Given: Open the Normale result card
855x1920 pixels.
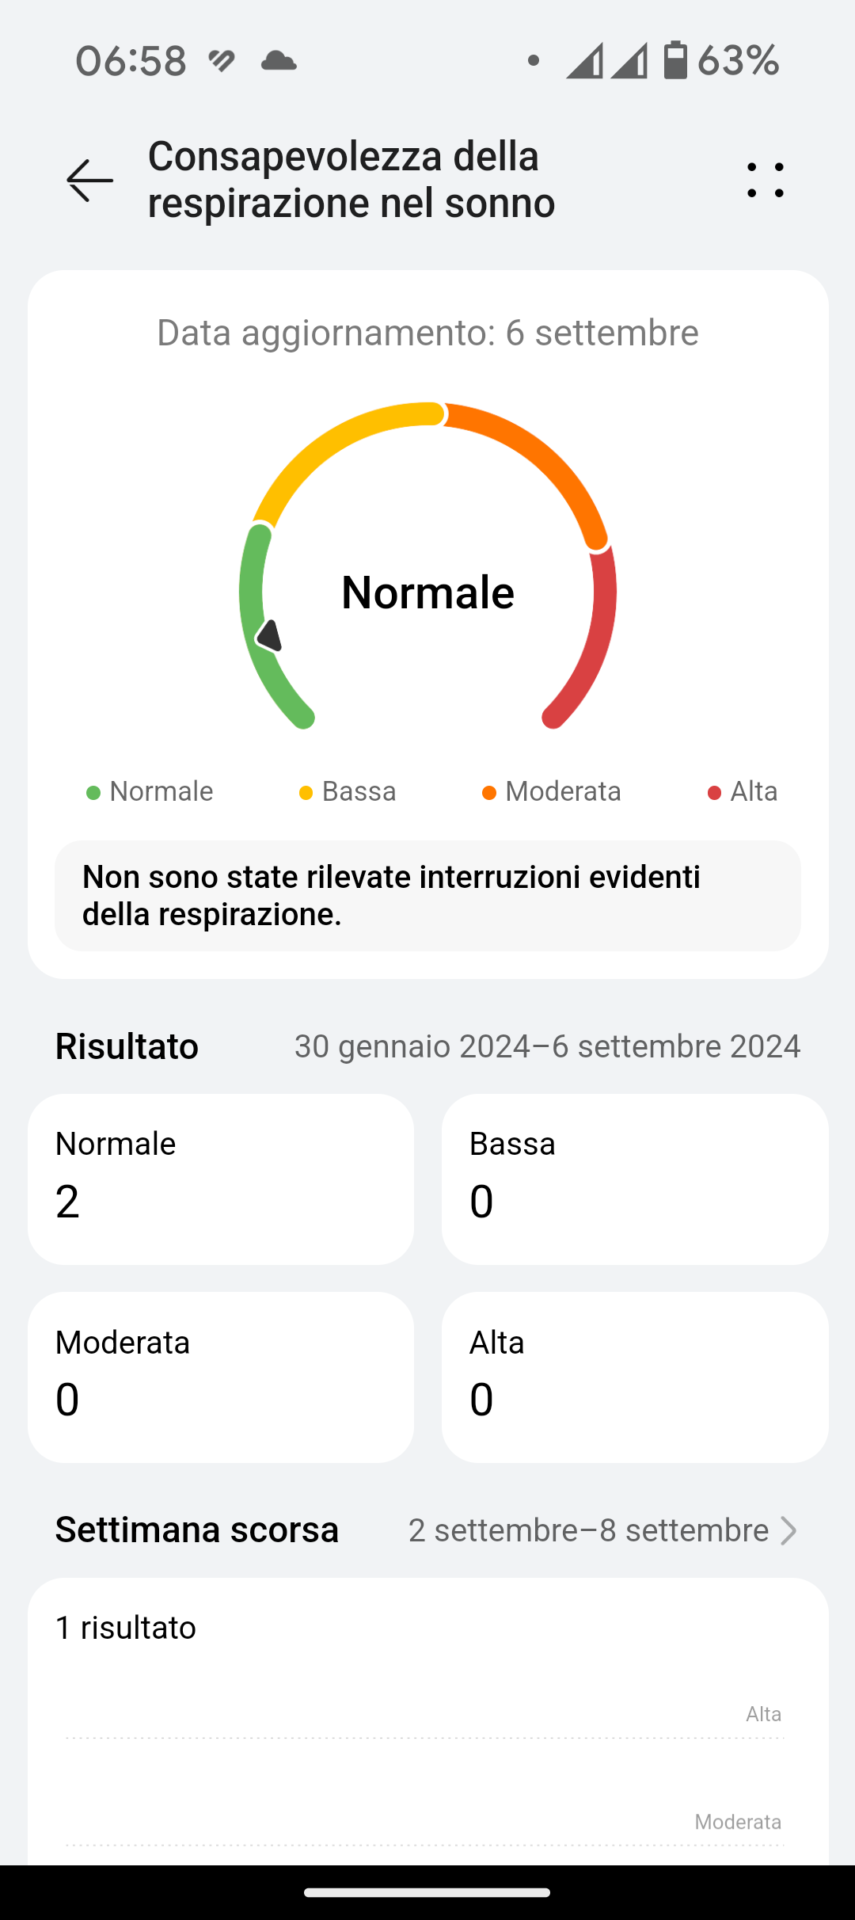Looking at the screenshot, I should click(221, 1179).
